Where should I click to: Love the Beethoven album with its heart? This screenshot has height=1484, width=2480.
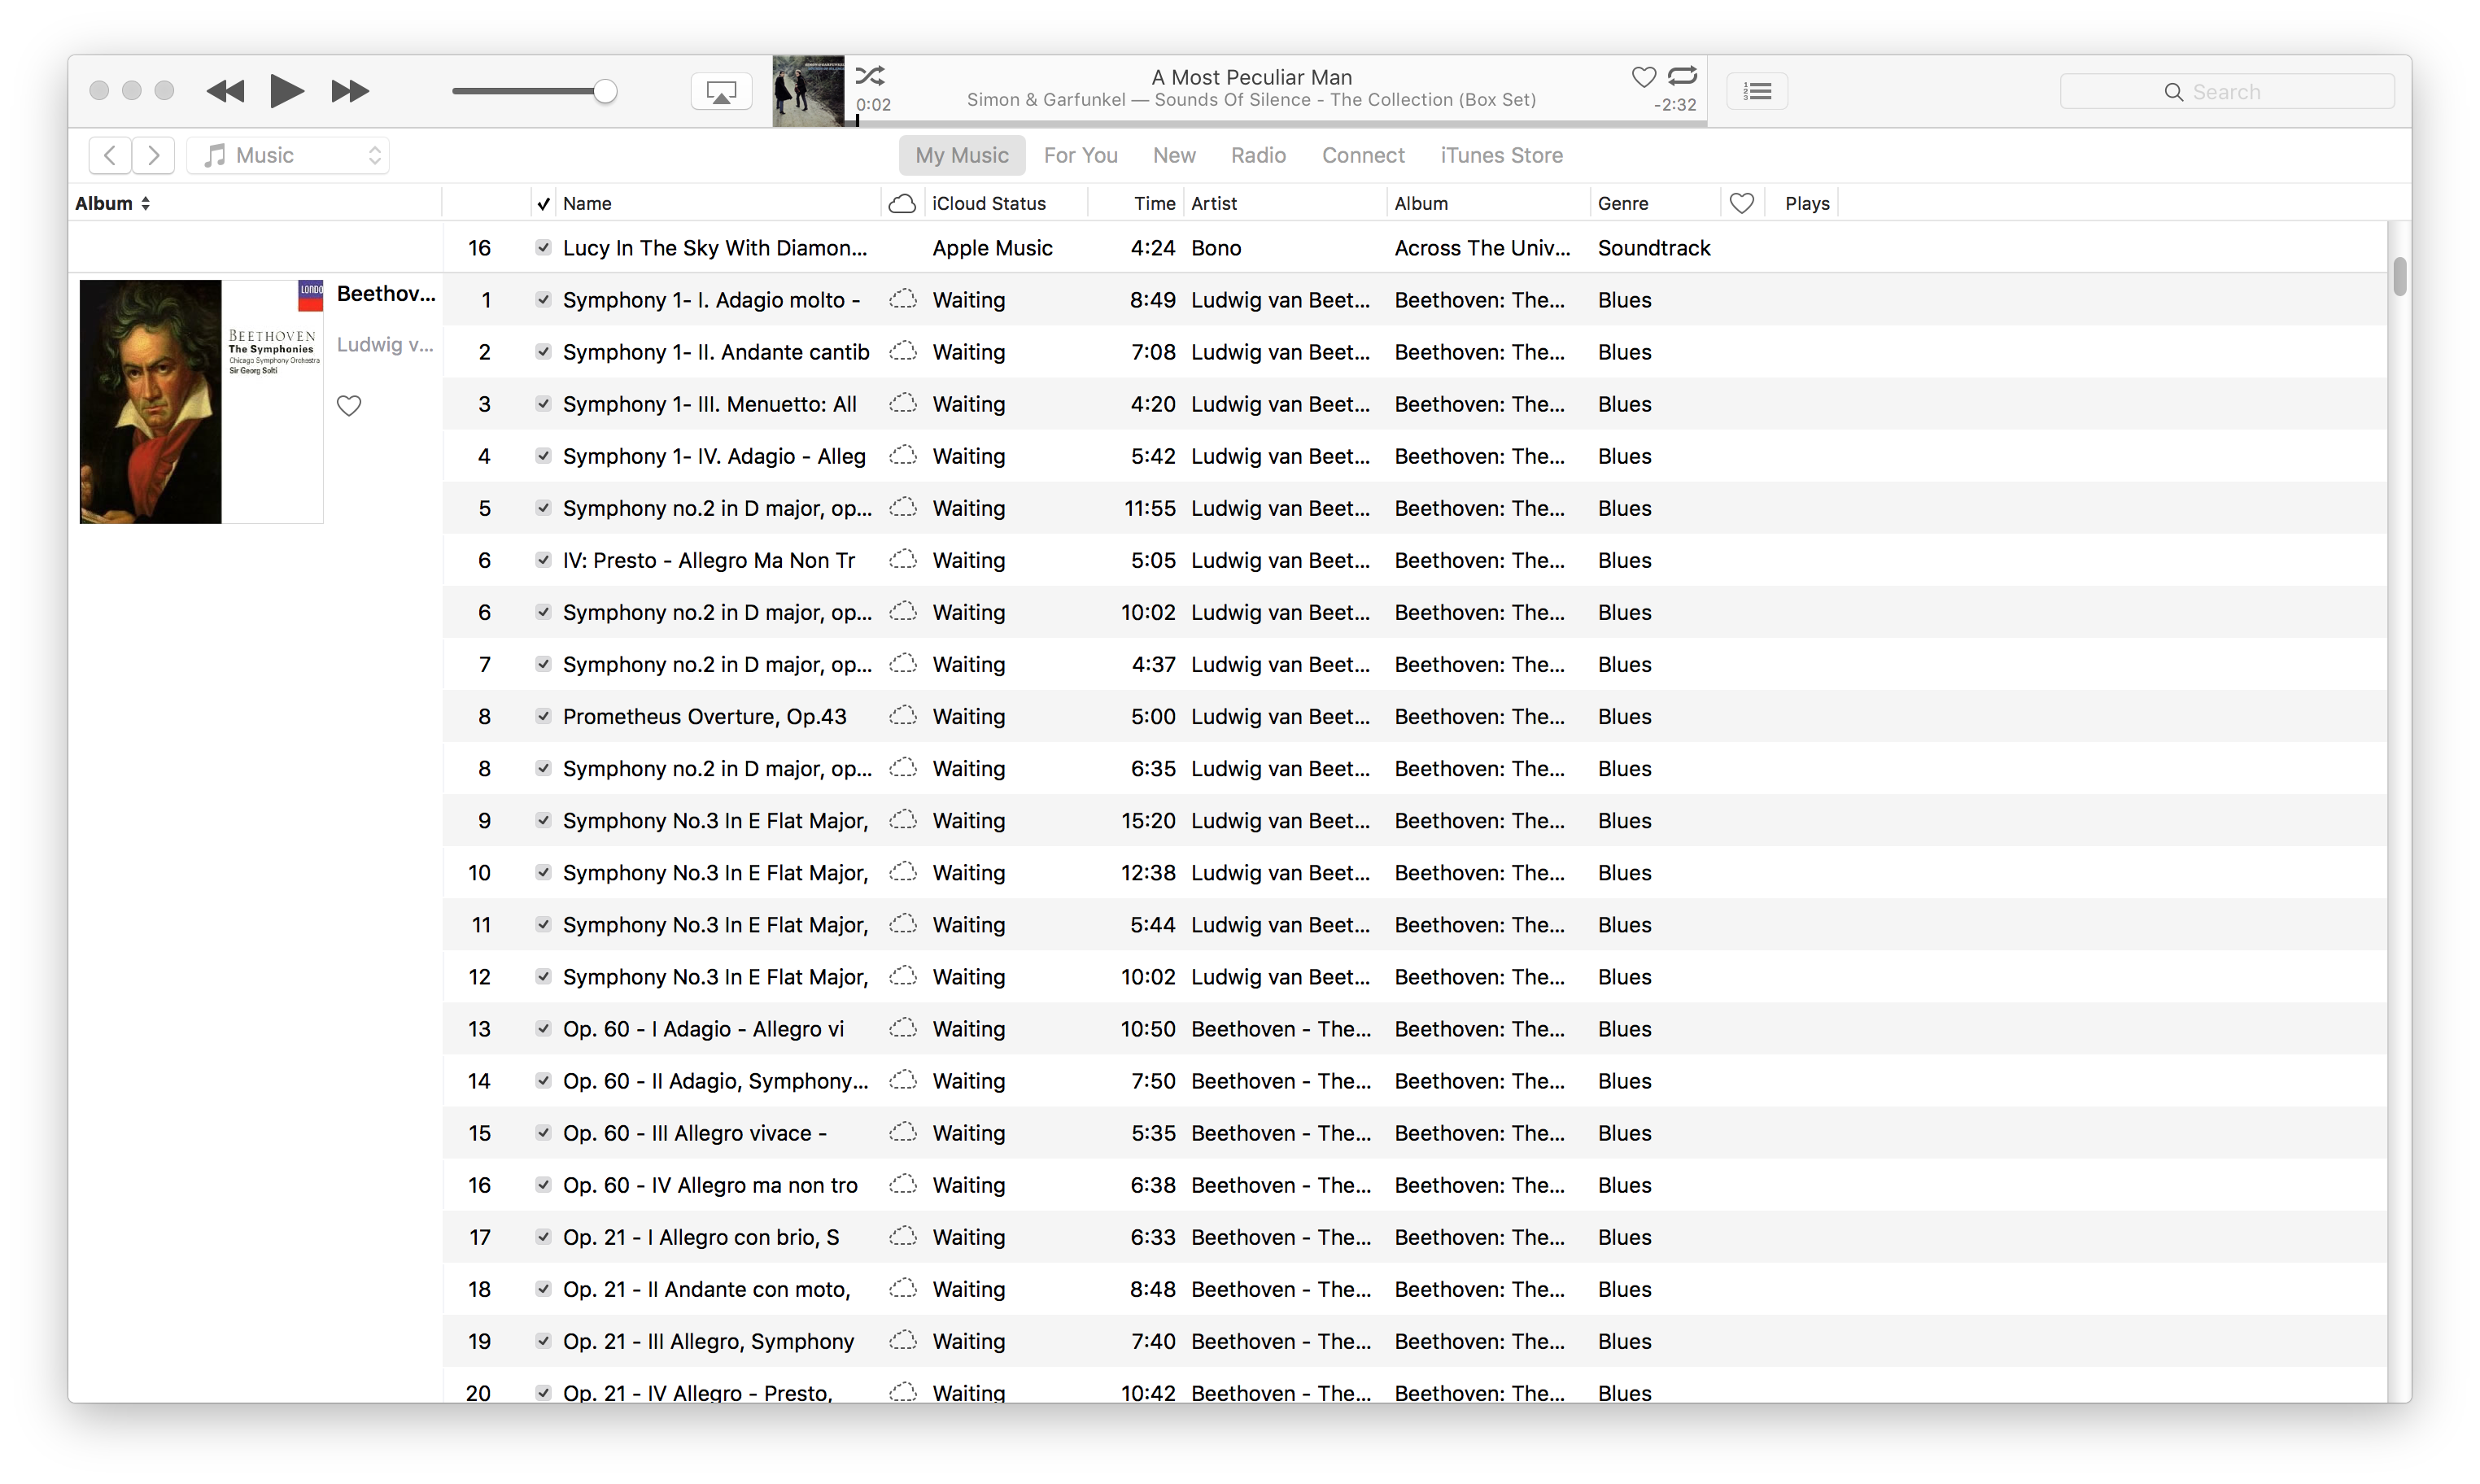[349, 406]
